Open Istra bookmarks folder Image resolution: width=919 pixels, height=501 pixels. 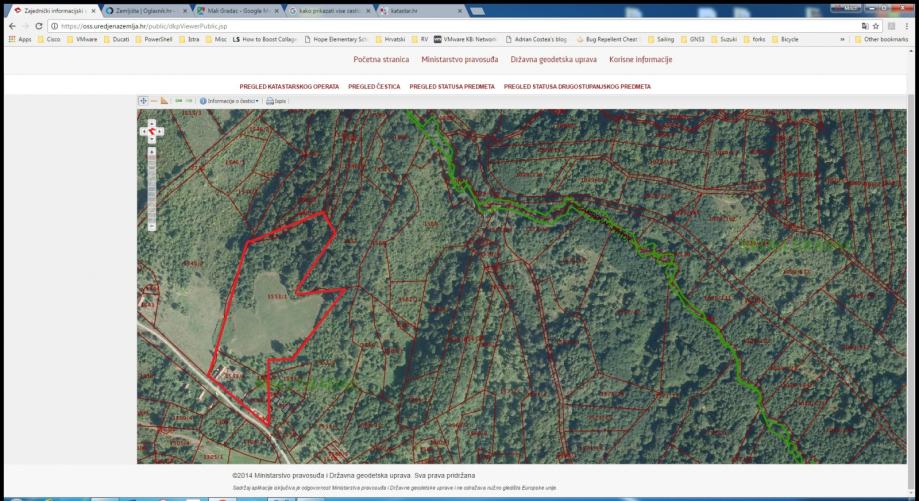[x=189, y=39]
